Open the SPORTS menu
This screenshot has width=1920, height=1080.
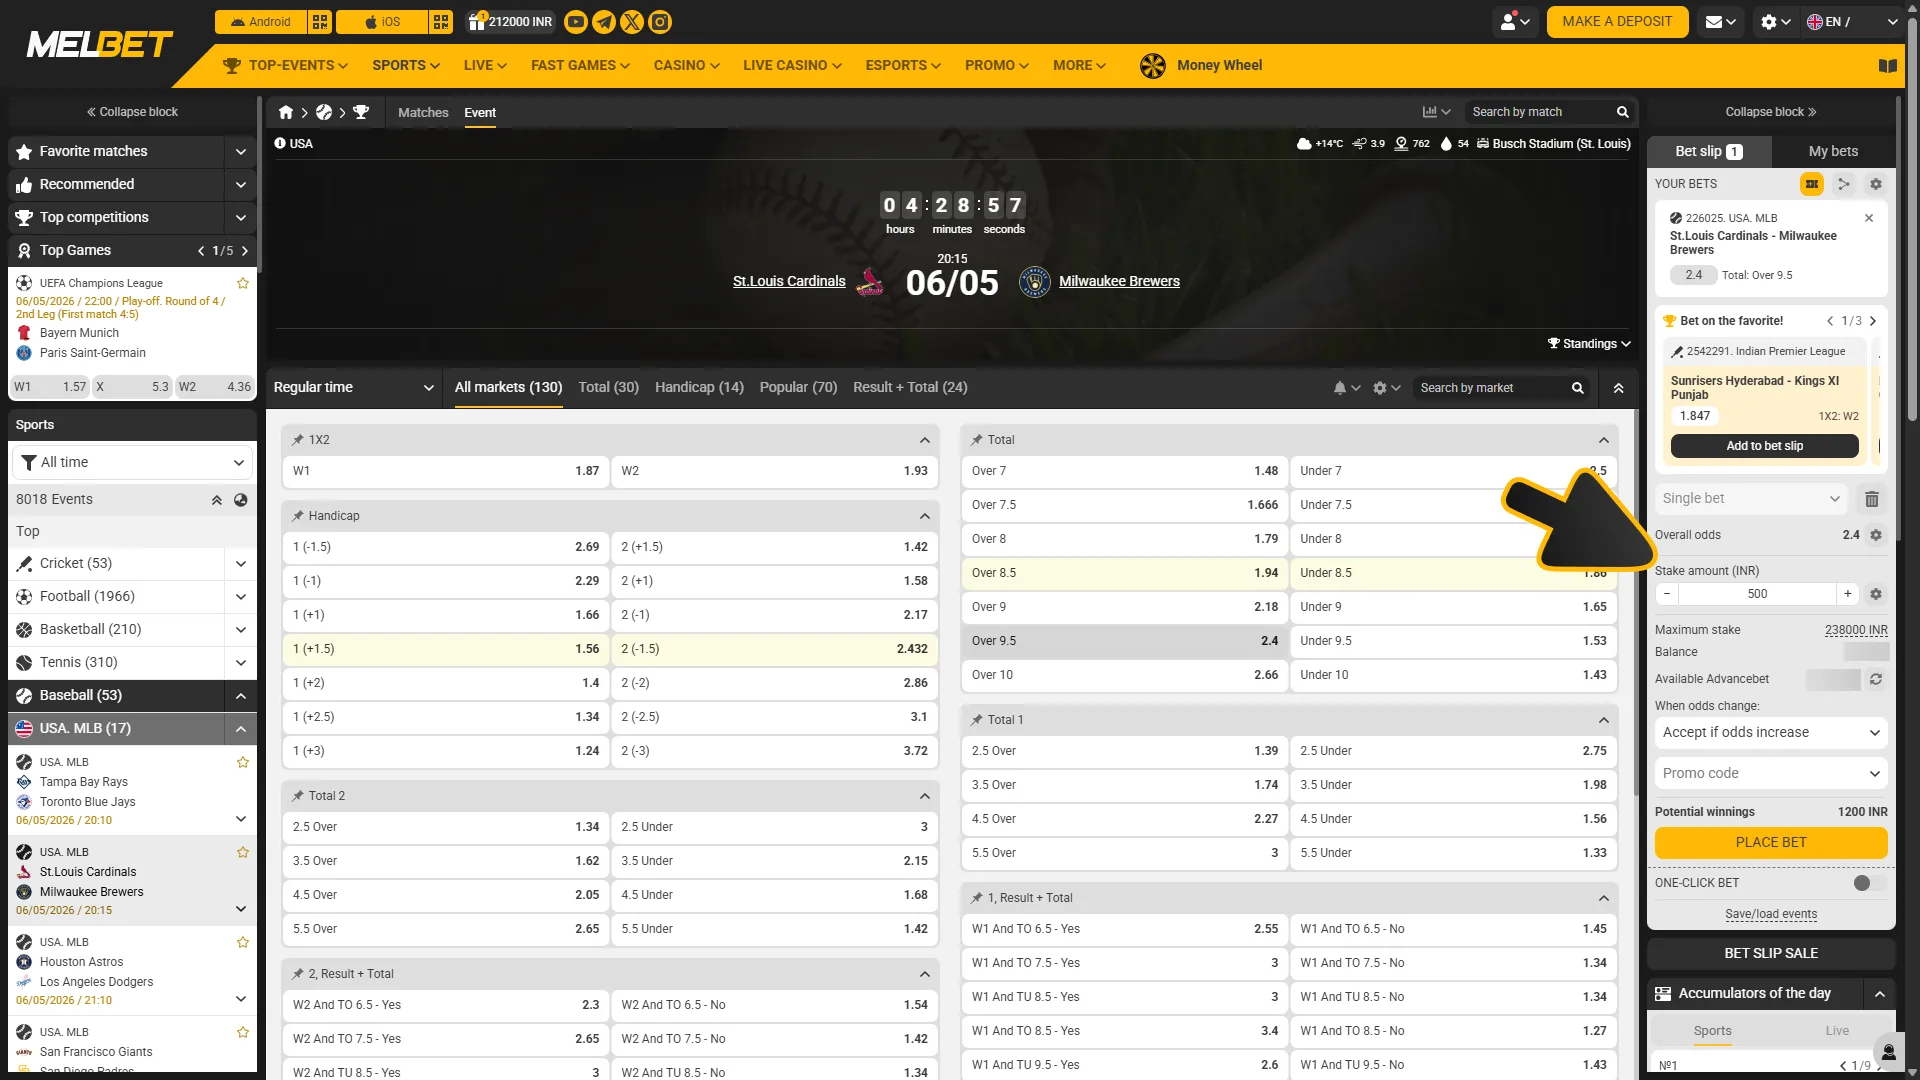tap(406, 66)
